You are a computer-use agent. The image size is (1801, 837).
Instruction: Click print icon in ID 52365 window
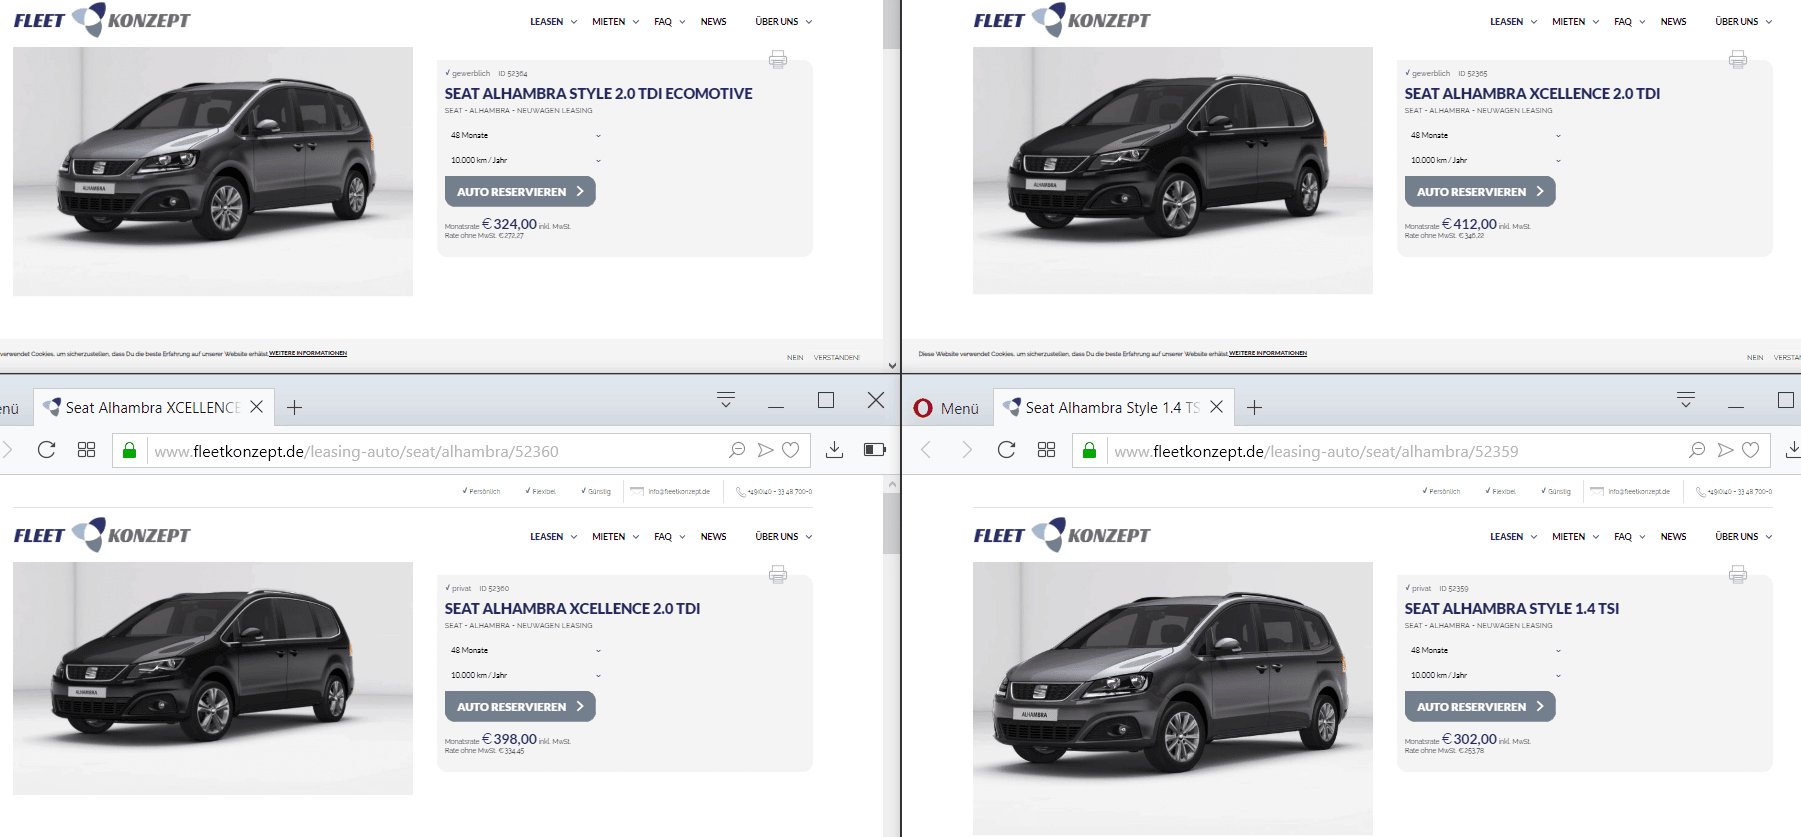coord(1738,60)
